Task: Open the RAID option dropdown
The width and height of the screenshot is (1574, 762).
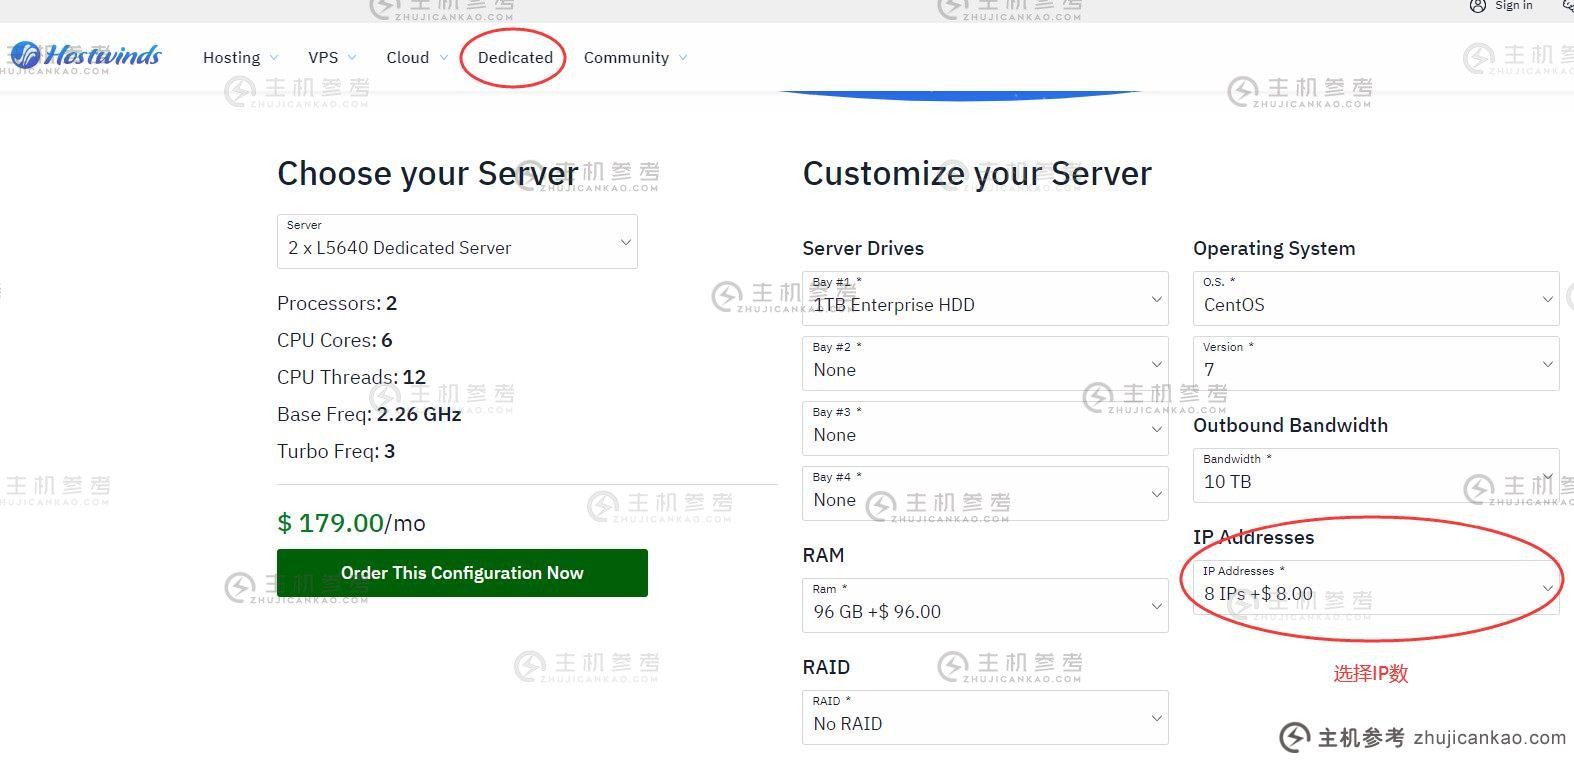Action: tap(985, 717)
